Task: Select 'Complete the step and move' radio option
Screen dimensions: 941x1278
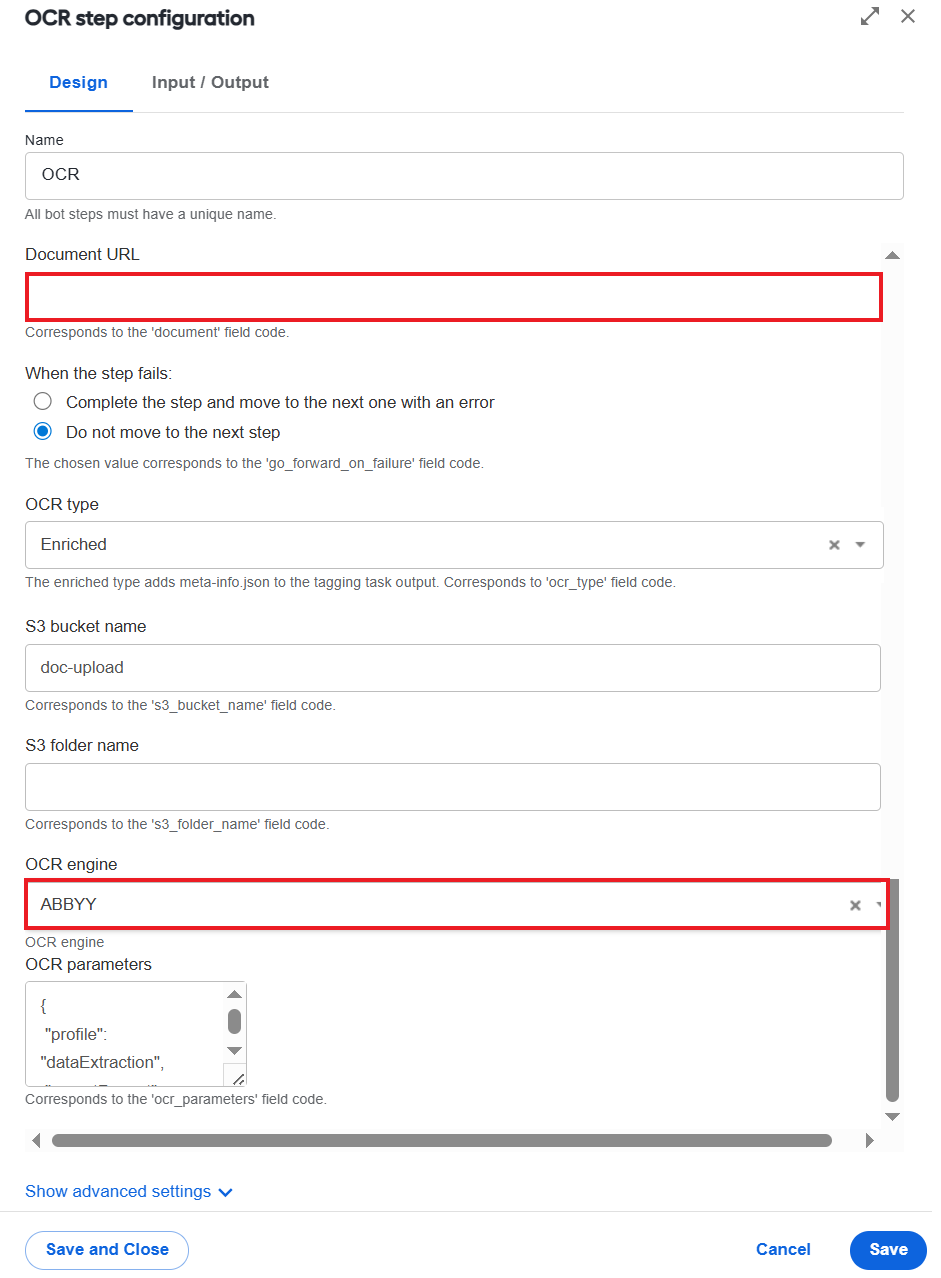Action: pos(42,402)
